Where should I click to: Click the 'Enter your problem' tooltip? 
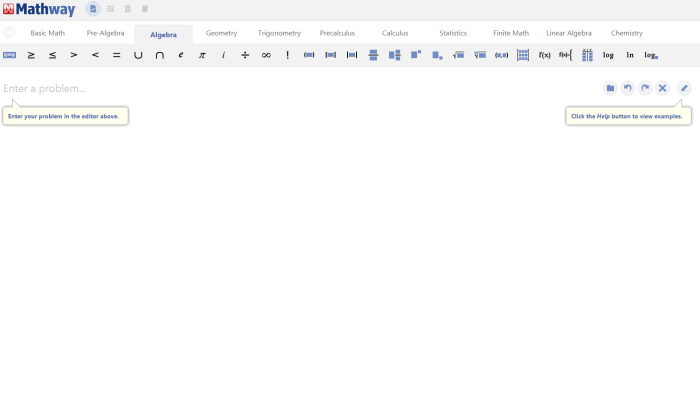[x=65, y=116]
